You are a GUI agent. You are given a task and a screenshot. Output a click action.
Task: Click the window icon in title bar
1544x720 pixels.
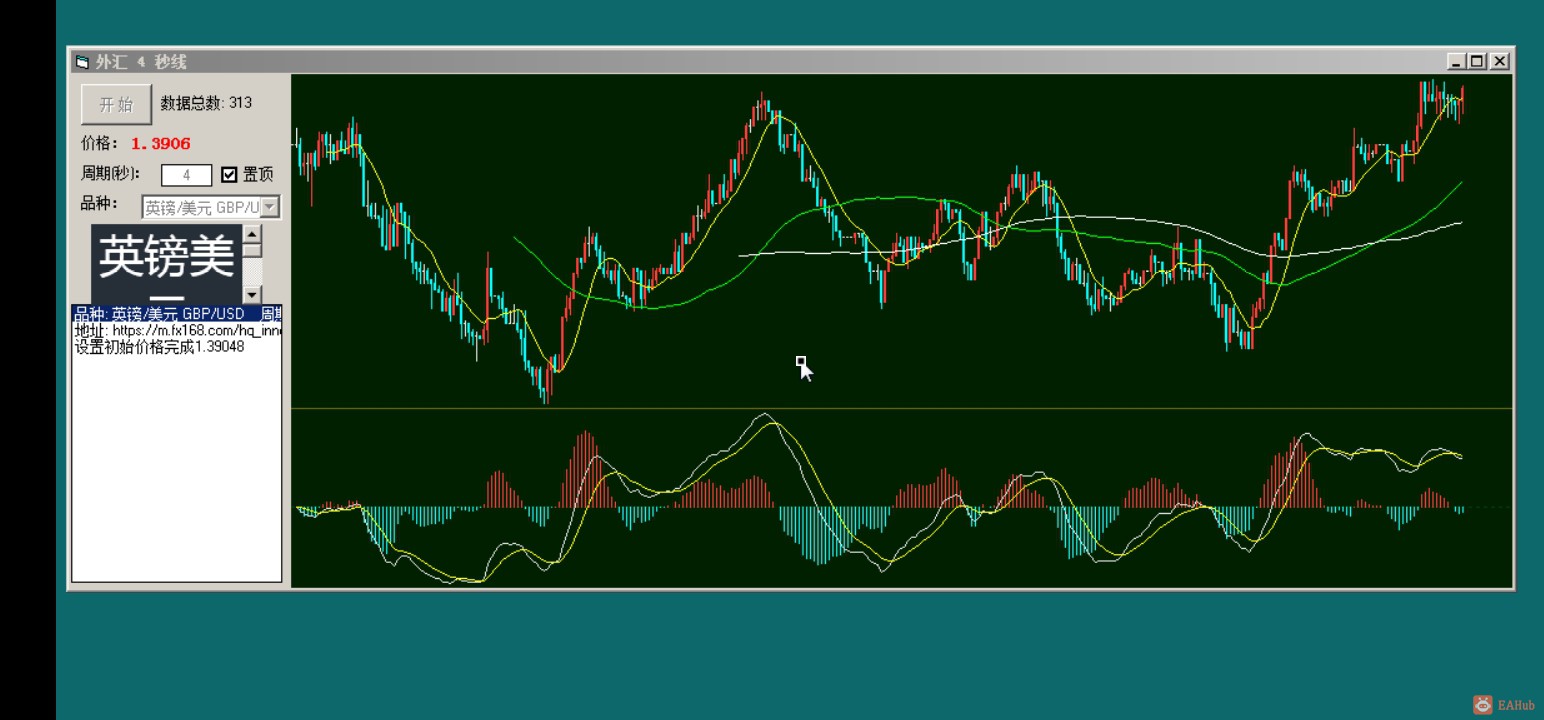point(82,62)
